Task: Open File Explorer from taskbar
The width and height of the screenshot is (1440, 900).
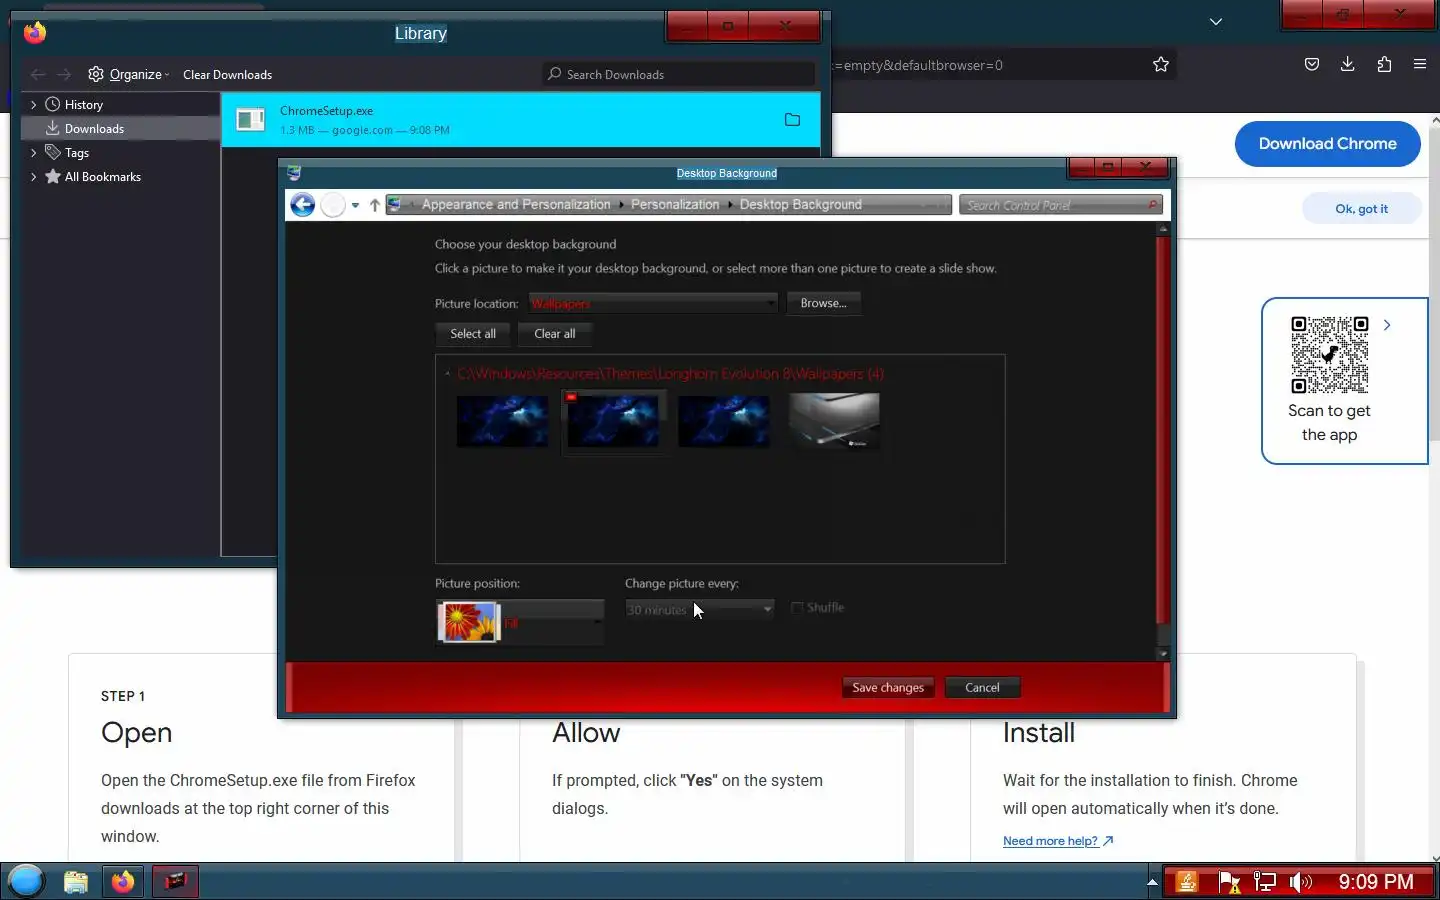Action: pos(76,882)
